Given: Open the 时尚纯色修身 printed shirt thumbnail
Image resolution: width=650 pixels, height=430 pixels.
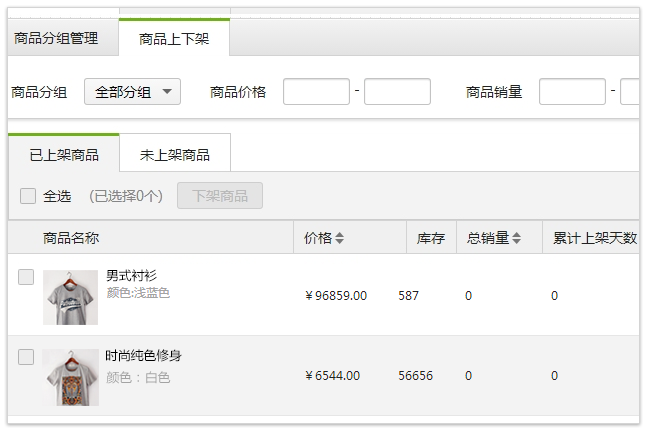Looking at the screenshot, I should click(x=70, y=377).
